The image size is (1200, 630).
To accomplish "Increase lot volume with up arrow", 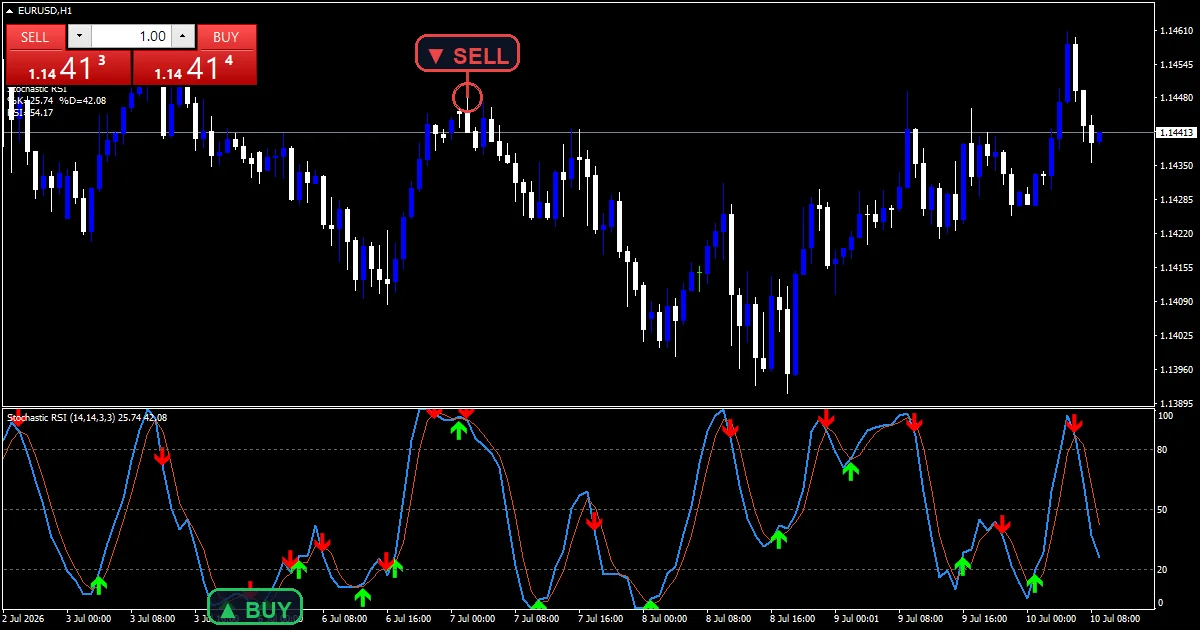I will pyautogui.click(x=182, y=37).
